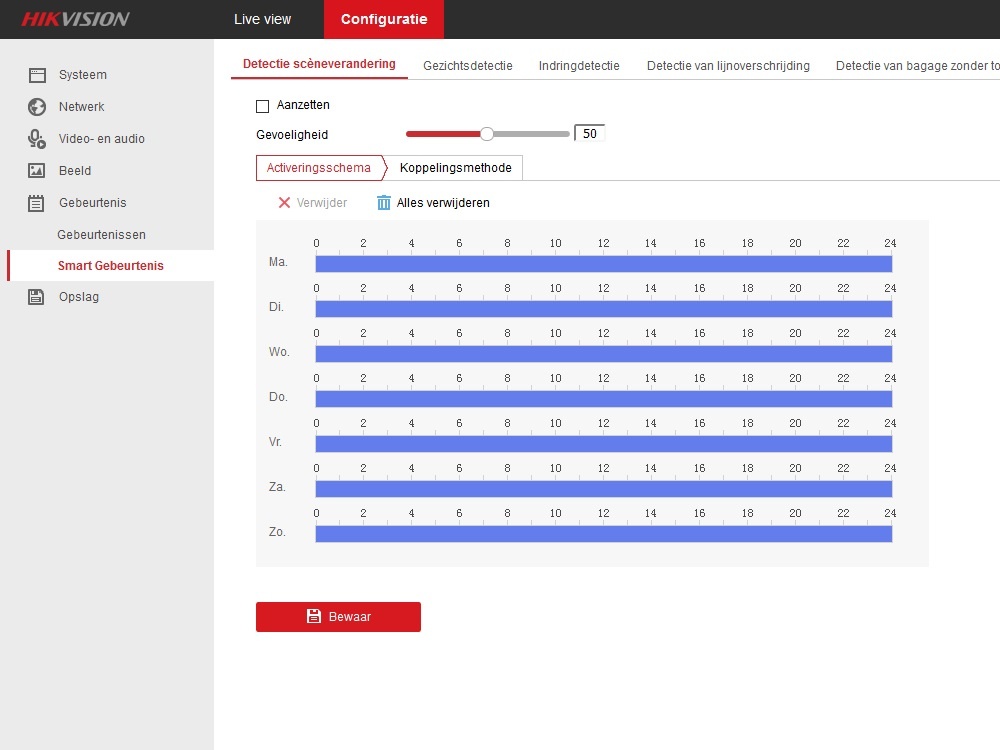Open Video- en audio settings
The image size is (1000, 750).
point(101,138)
